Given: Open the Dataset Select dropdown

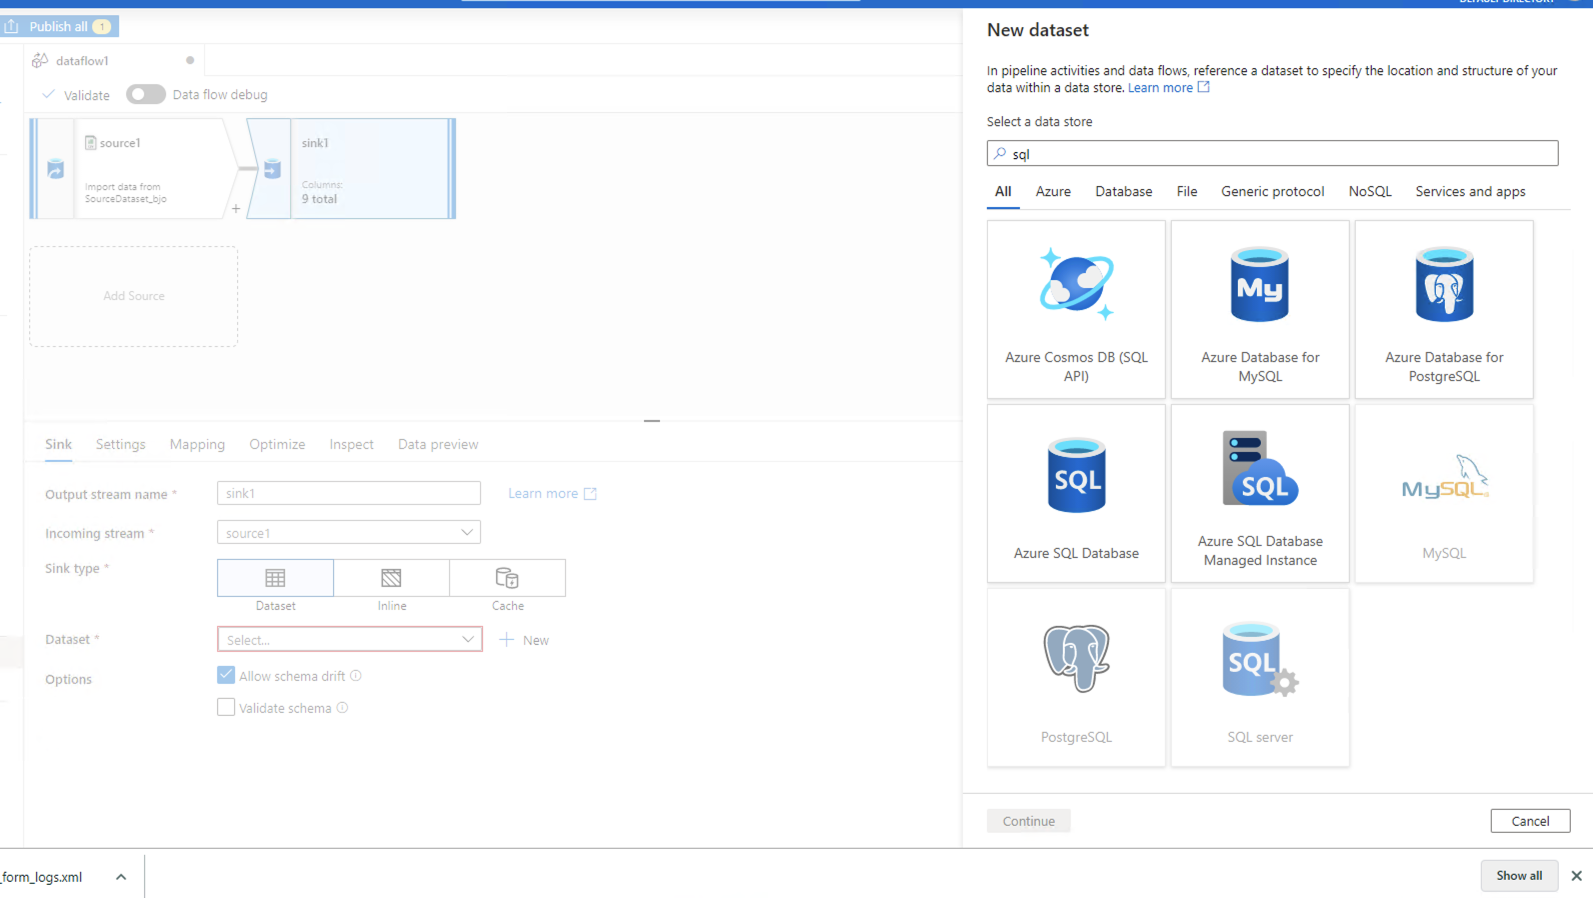Looking at the screenshot, I should pyautogui.click(x=350, y=639).
